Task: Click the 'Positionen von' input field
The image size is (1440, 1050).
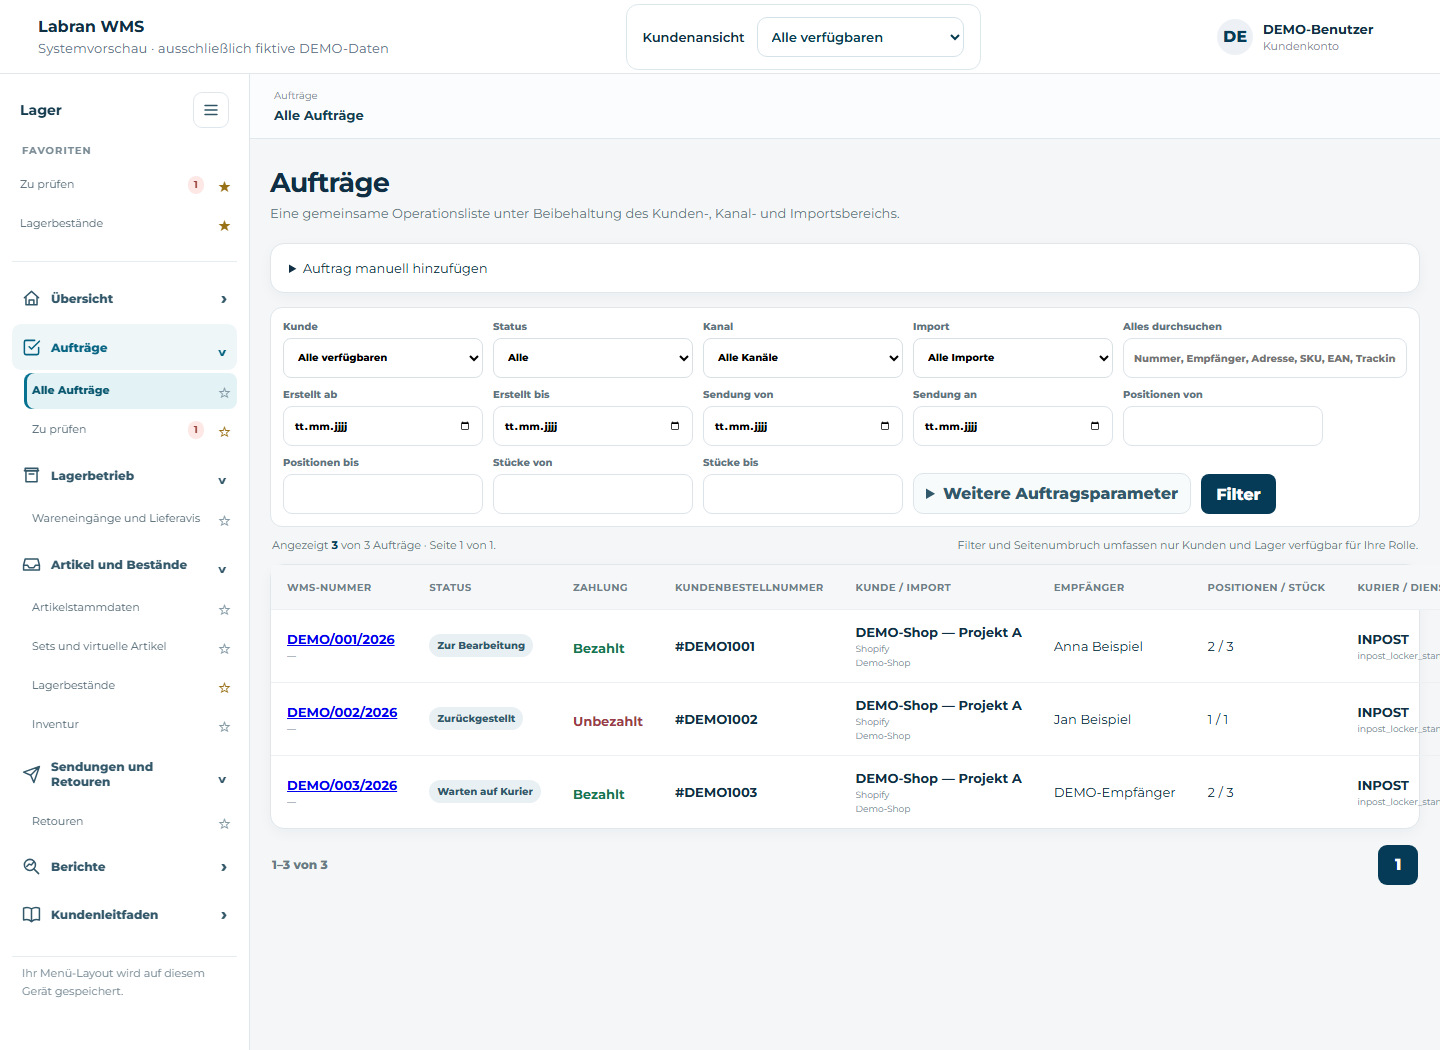Action: (1223, 426)
